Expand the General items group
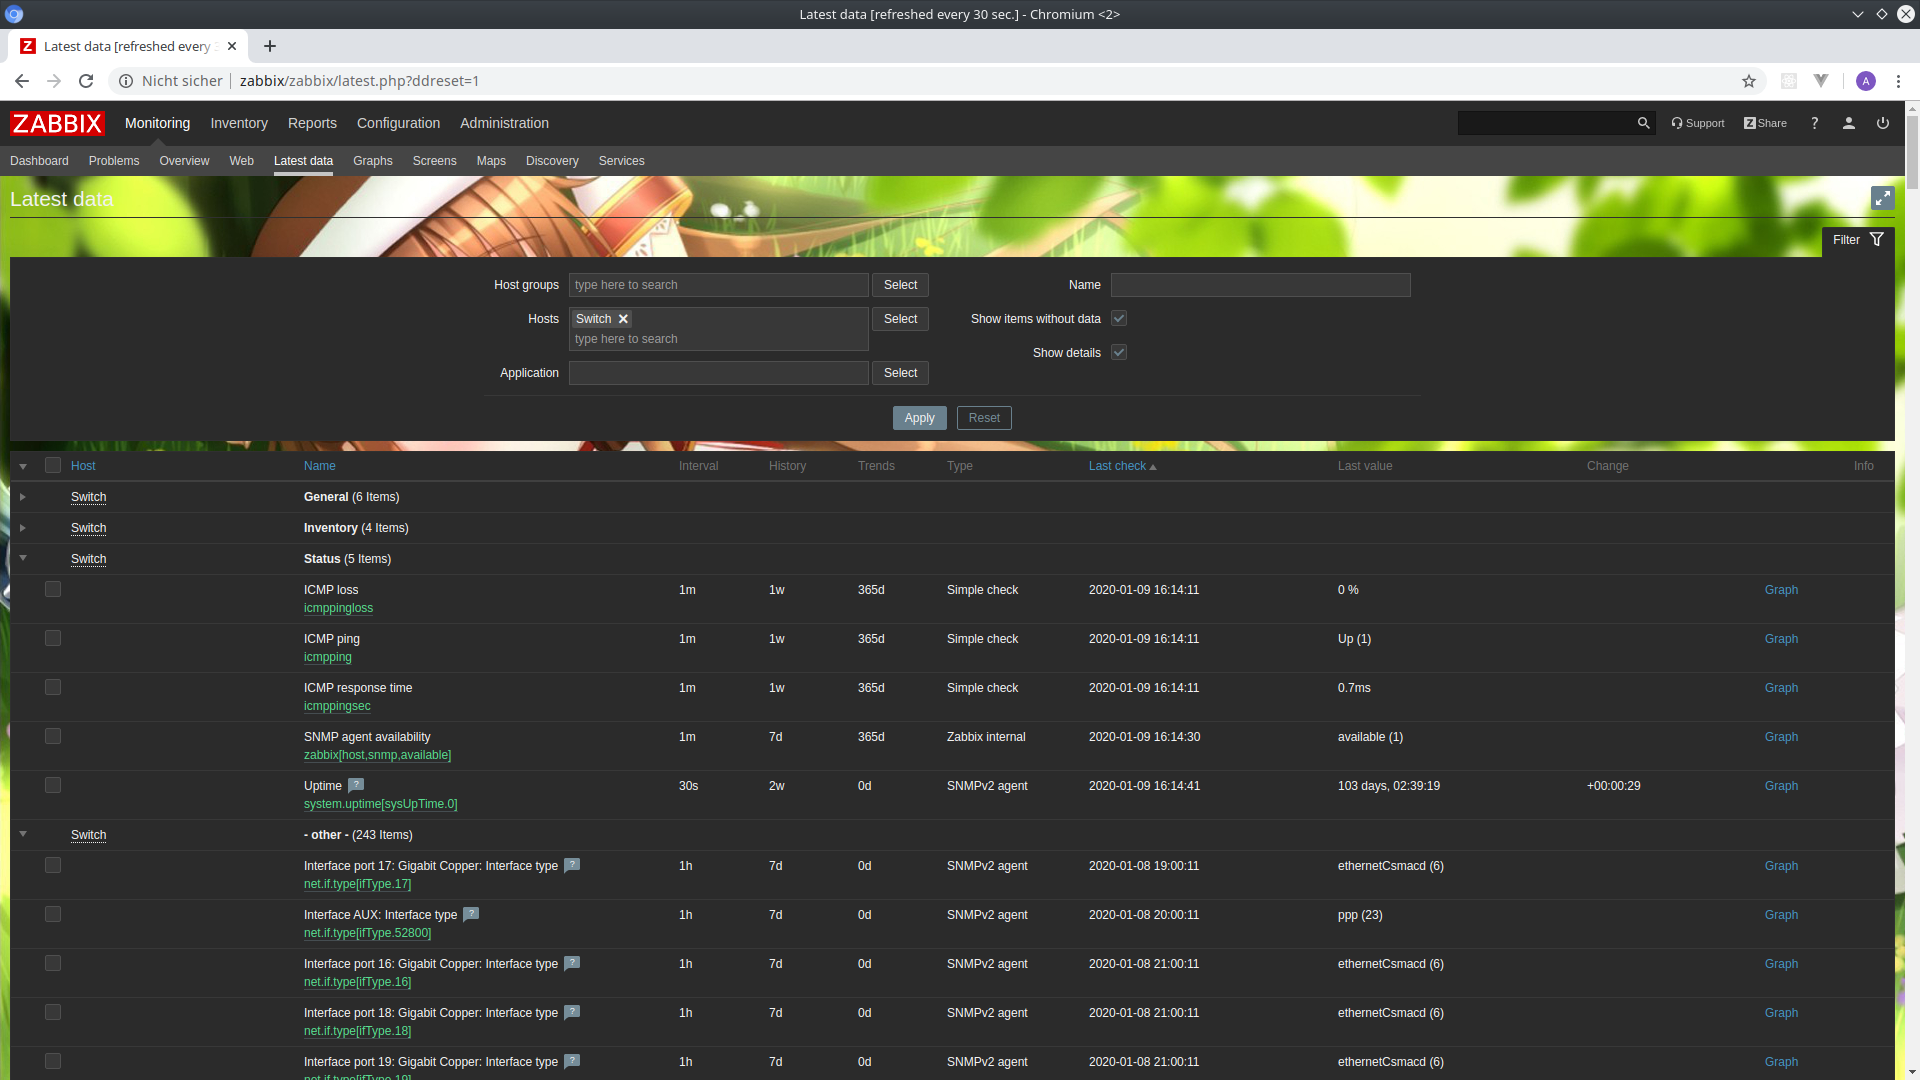 point(23,497)
